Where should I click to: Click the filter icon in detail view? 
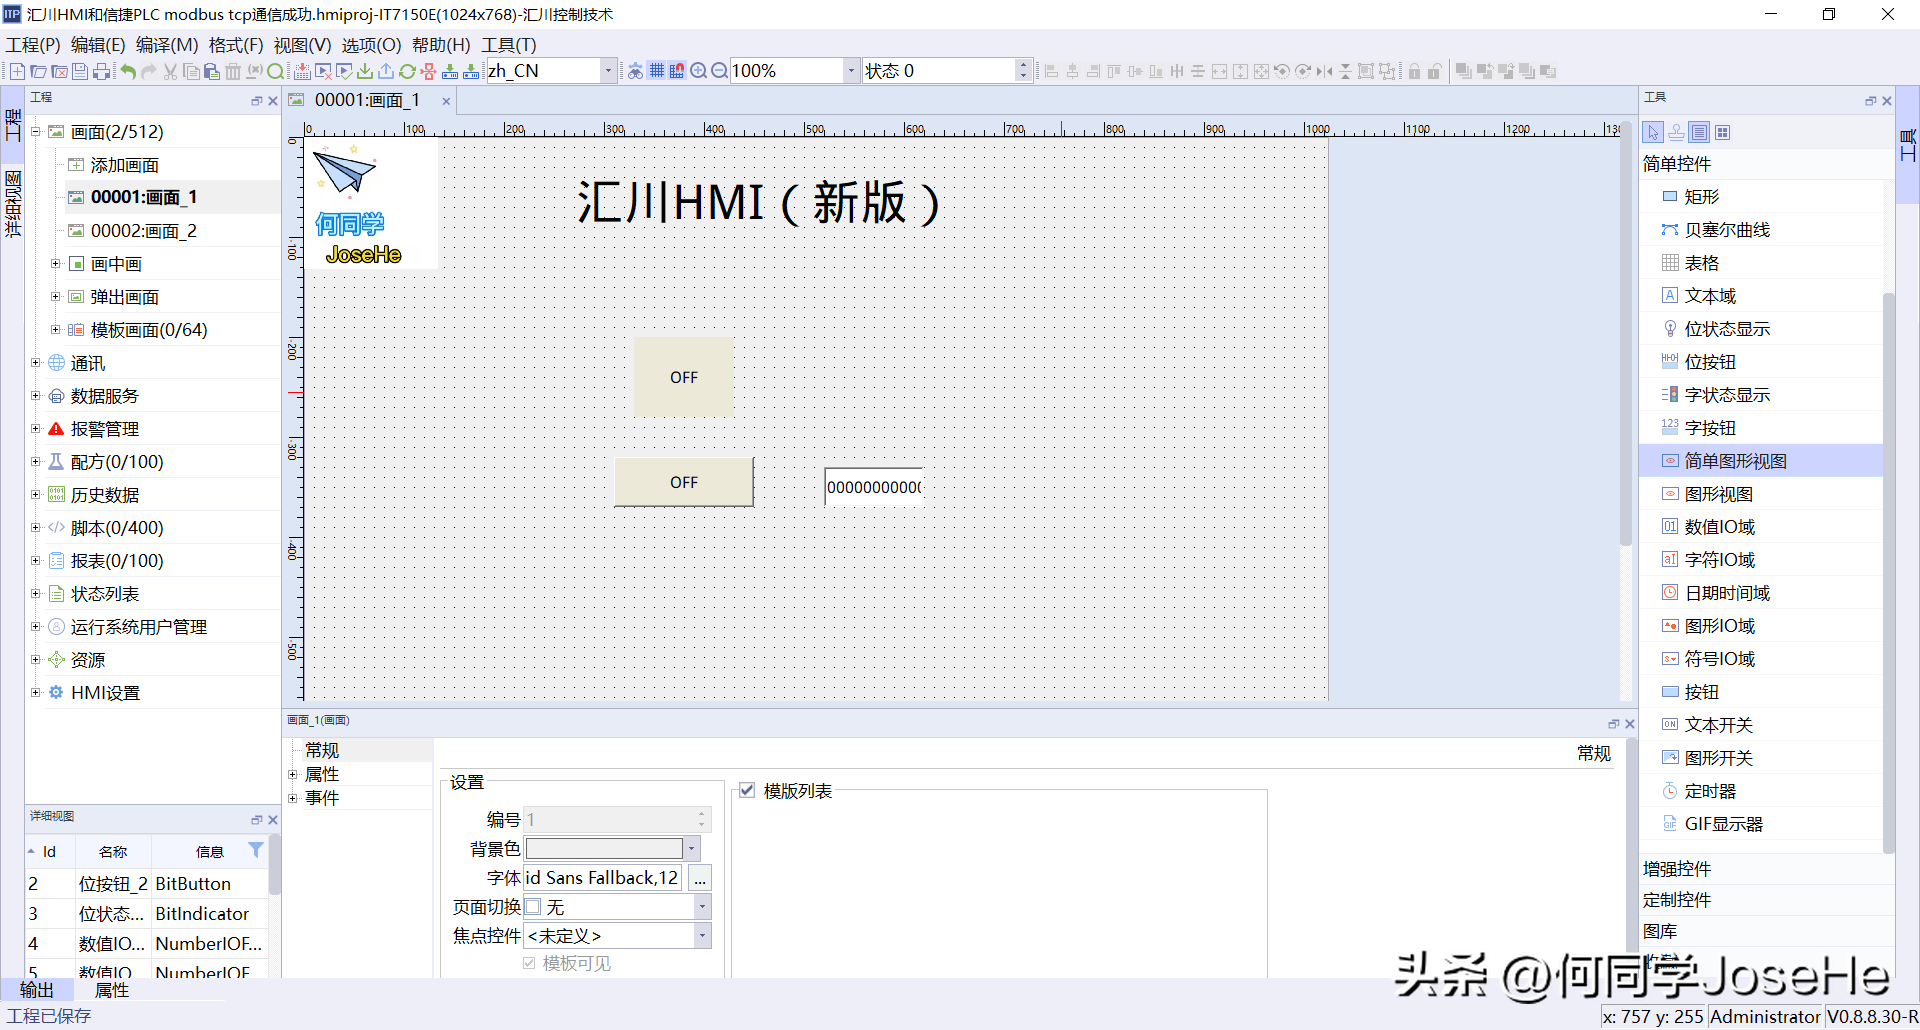256,850
